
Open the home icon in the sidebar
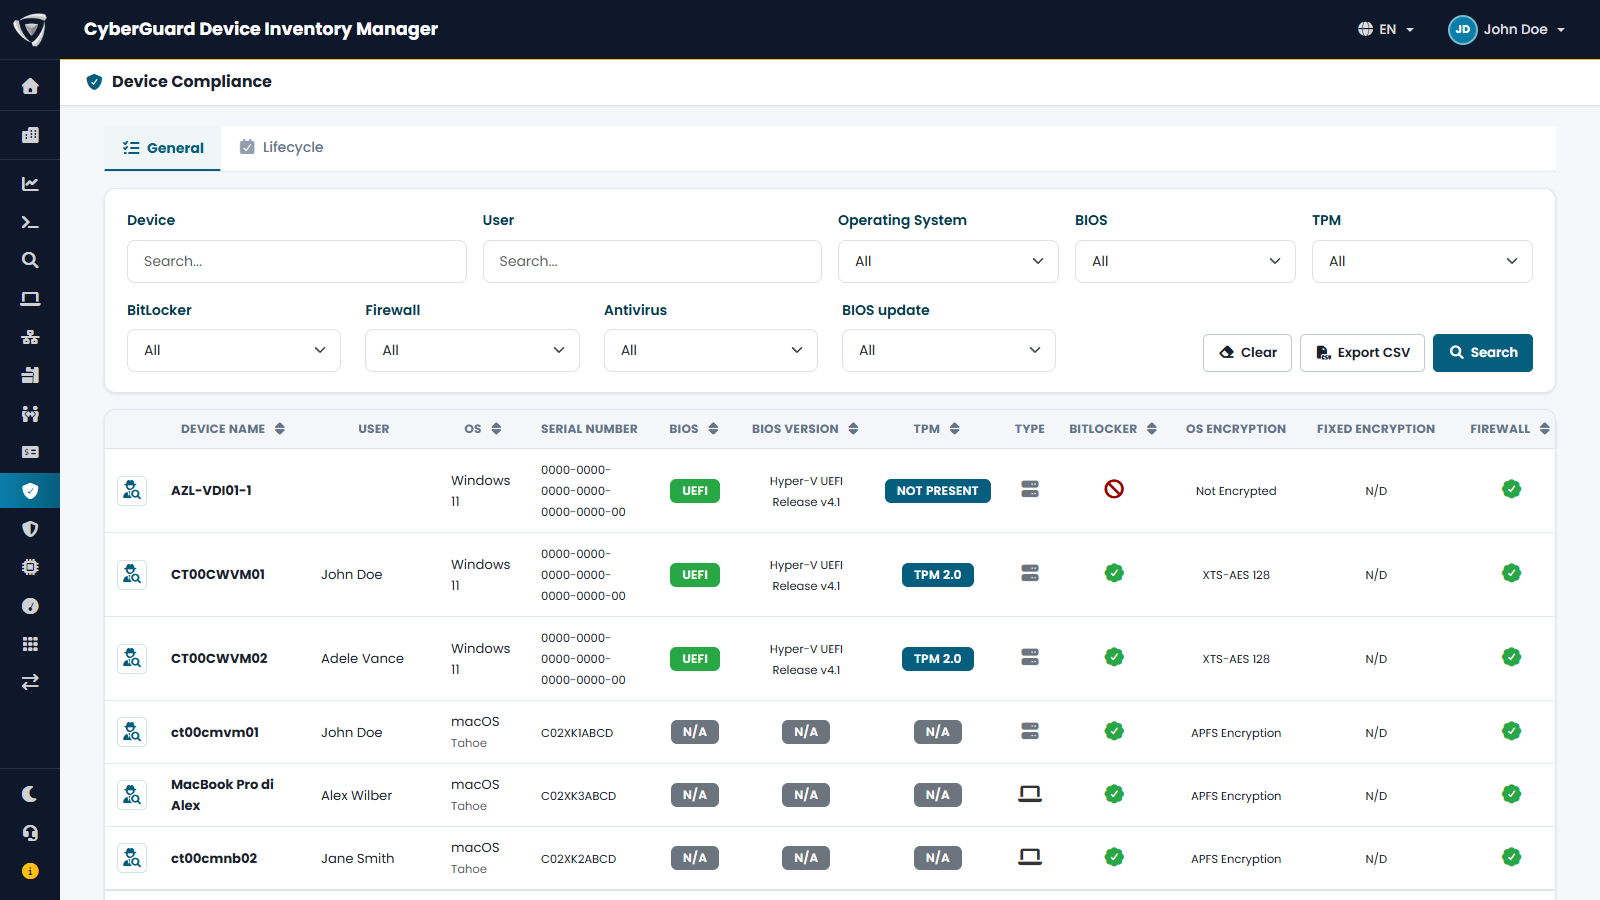coord(30,86)
